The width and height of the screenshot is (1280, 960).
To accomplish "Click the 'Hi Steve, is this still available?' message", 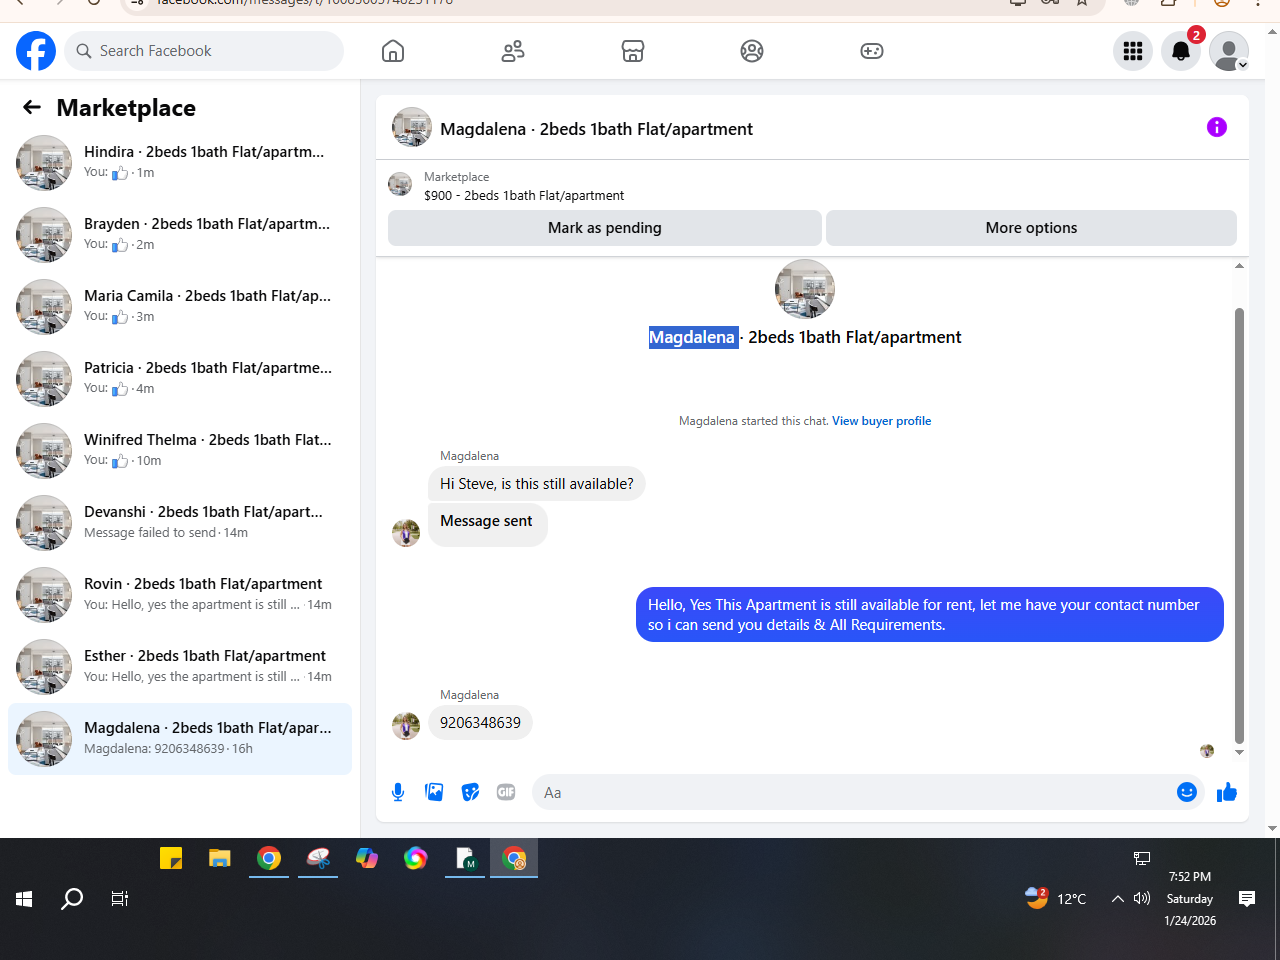I will point(537,484).
